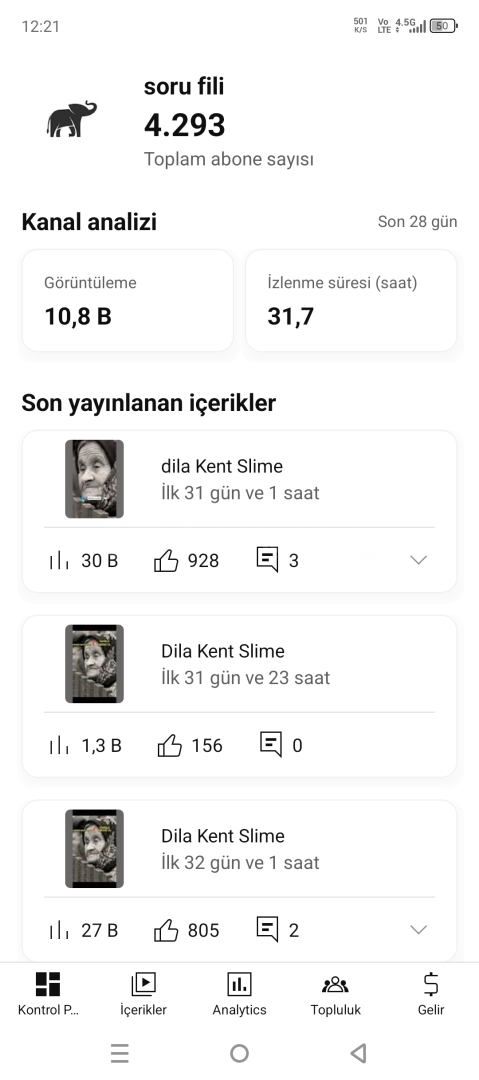Tap the elephant channel avatar
The image size is (479, 1080).
pyautogui.click(x=72, y=119)
